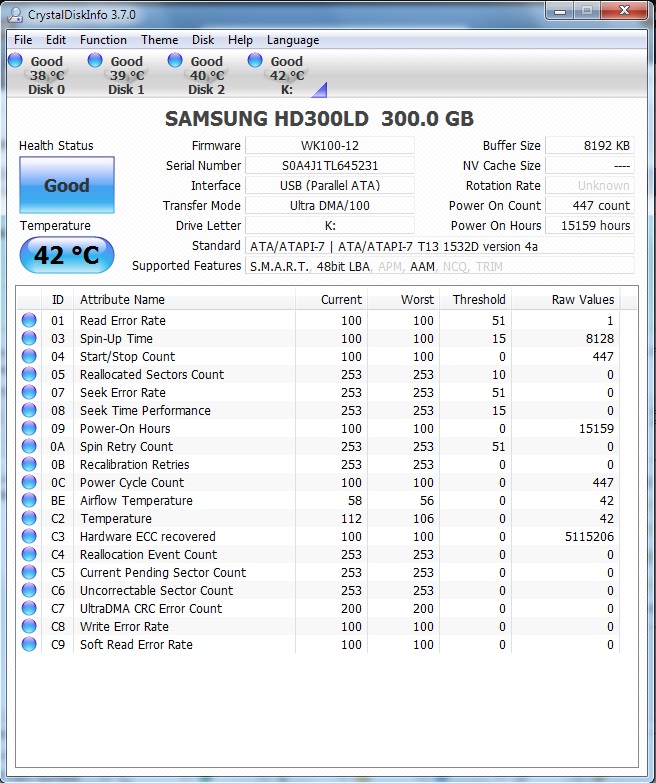Select Disk 1 in disk list
The height and width of the screenshot is (783, 656).
click(x=126, y=75)
